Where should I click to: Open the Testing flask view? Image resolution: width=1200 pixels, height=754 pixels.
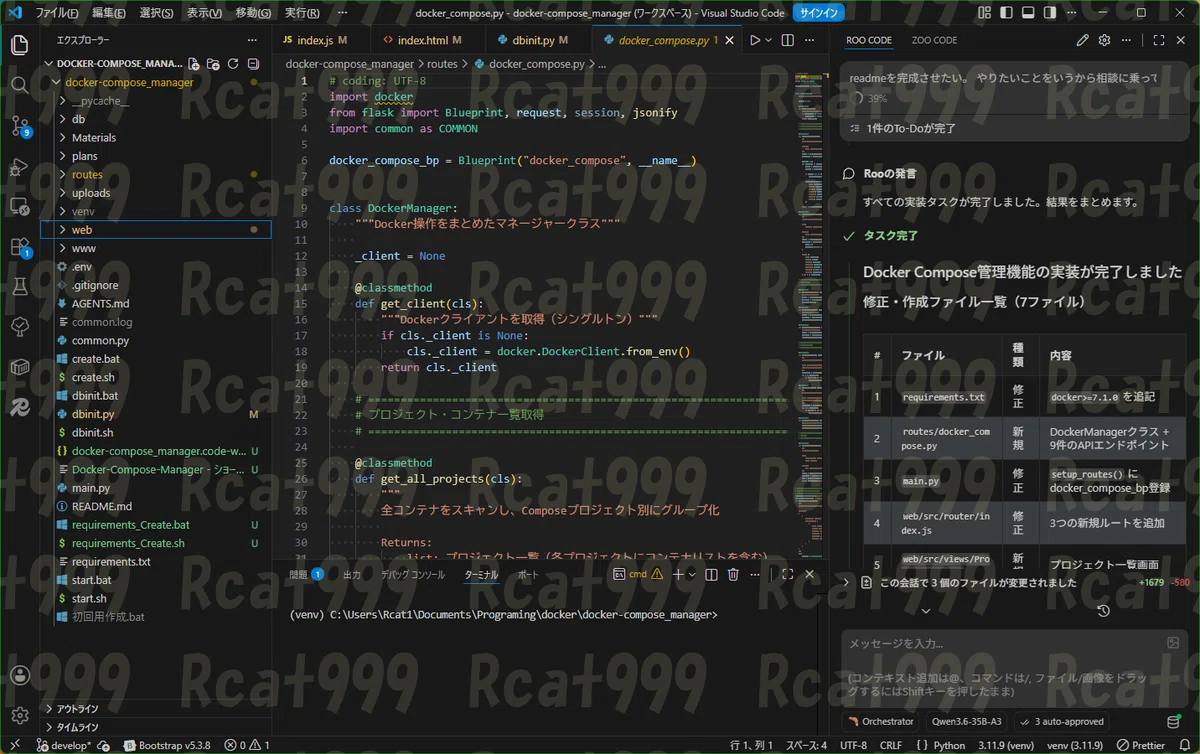(x=19, y=286)
